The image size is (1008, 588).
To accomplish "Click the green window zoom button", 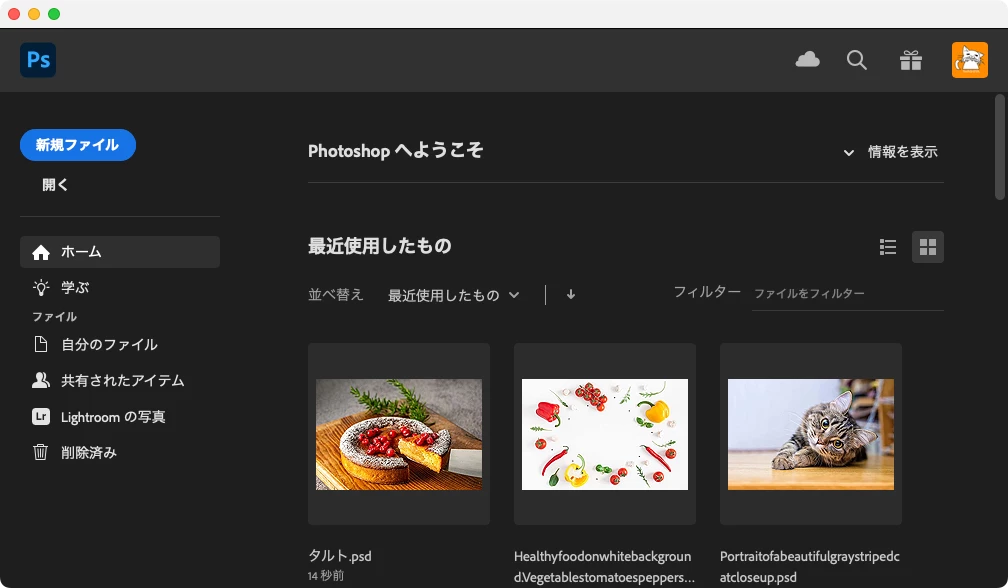I will [x=54, y=14].
